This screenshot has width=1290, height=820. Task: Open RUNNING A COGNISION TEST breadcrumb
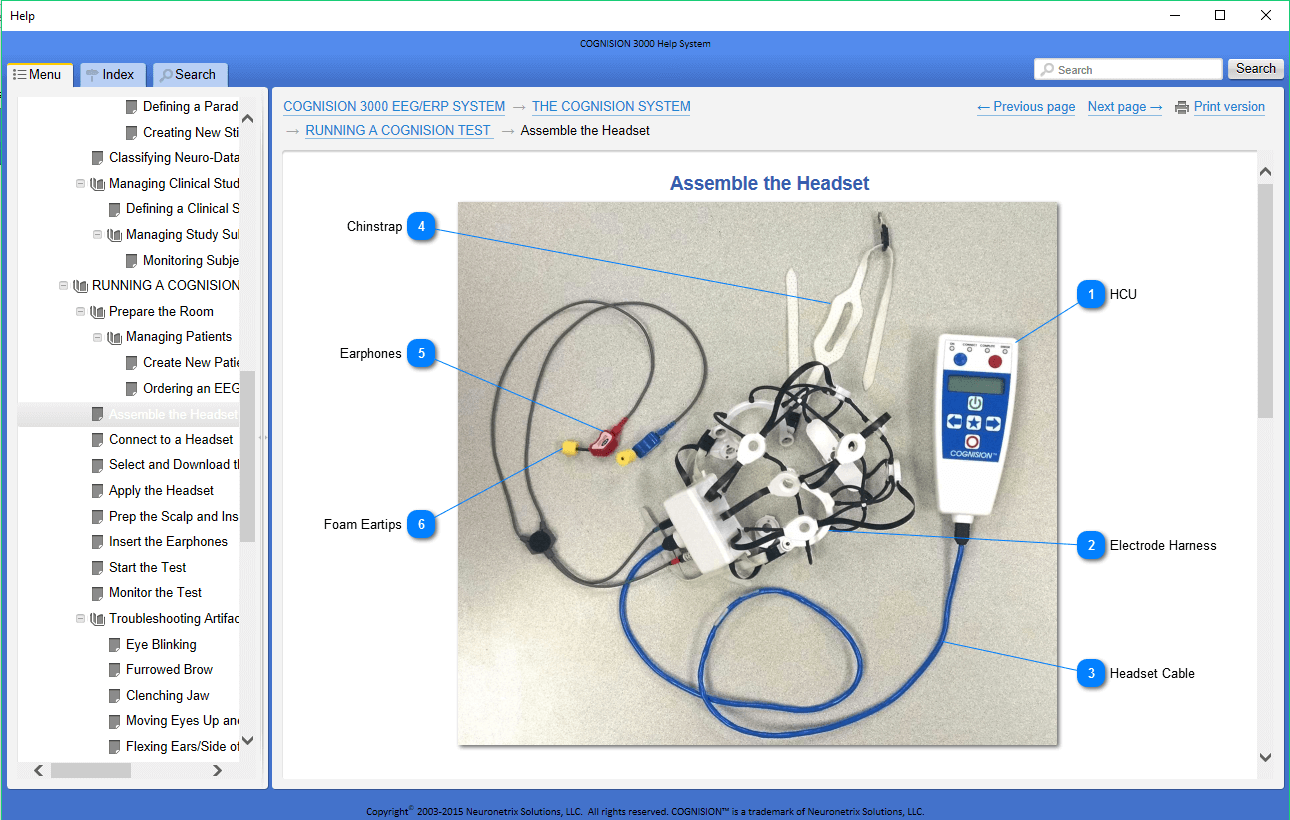(x=398, y=130)
